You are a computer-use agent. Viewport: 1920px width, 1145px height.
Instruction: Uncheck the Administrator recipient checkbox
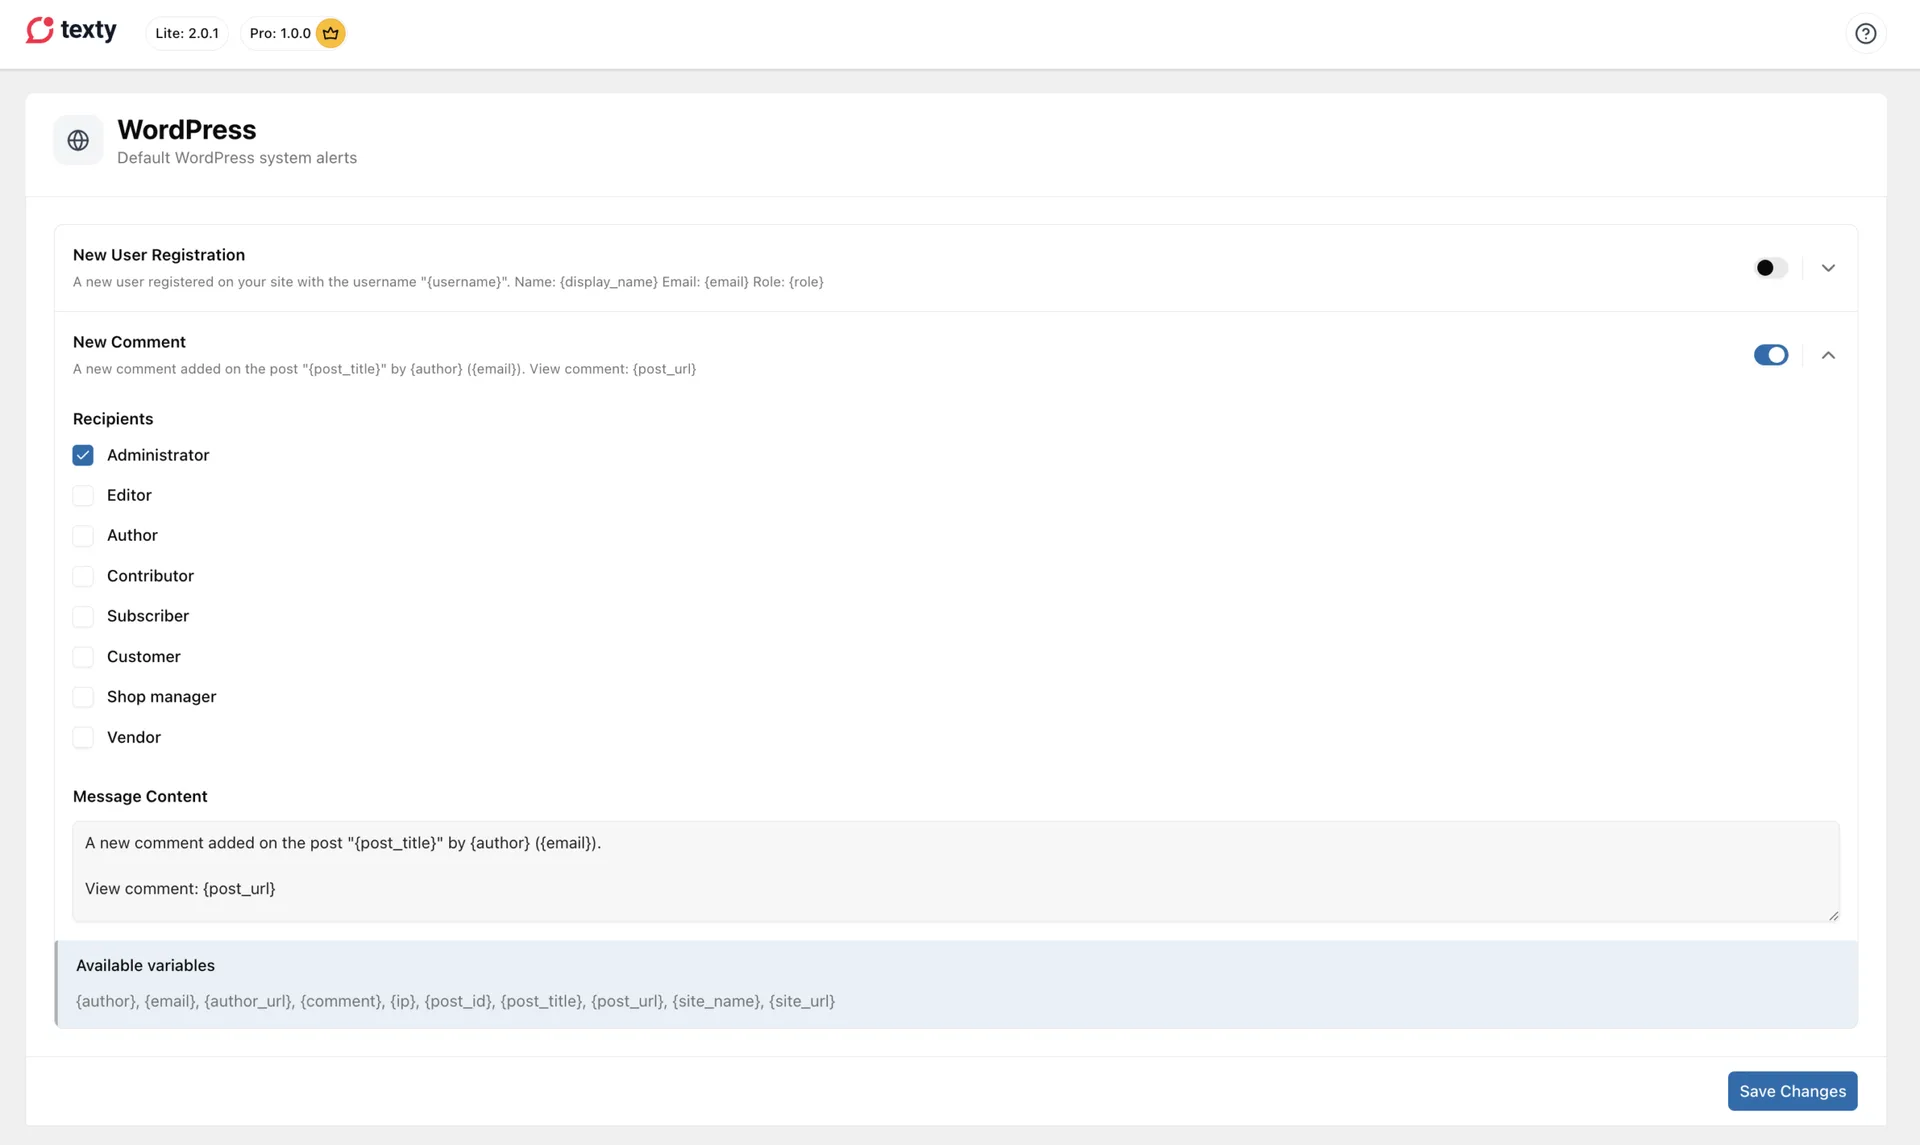[83, 455]
